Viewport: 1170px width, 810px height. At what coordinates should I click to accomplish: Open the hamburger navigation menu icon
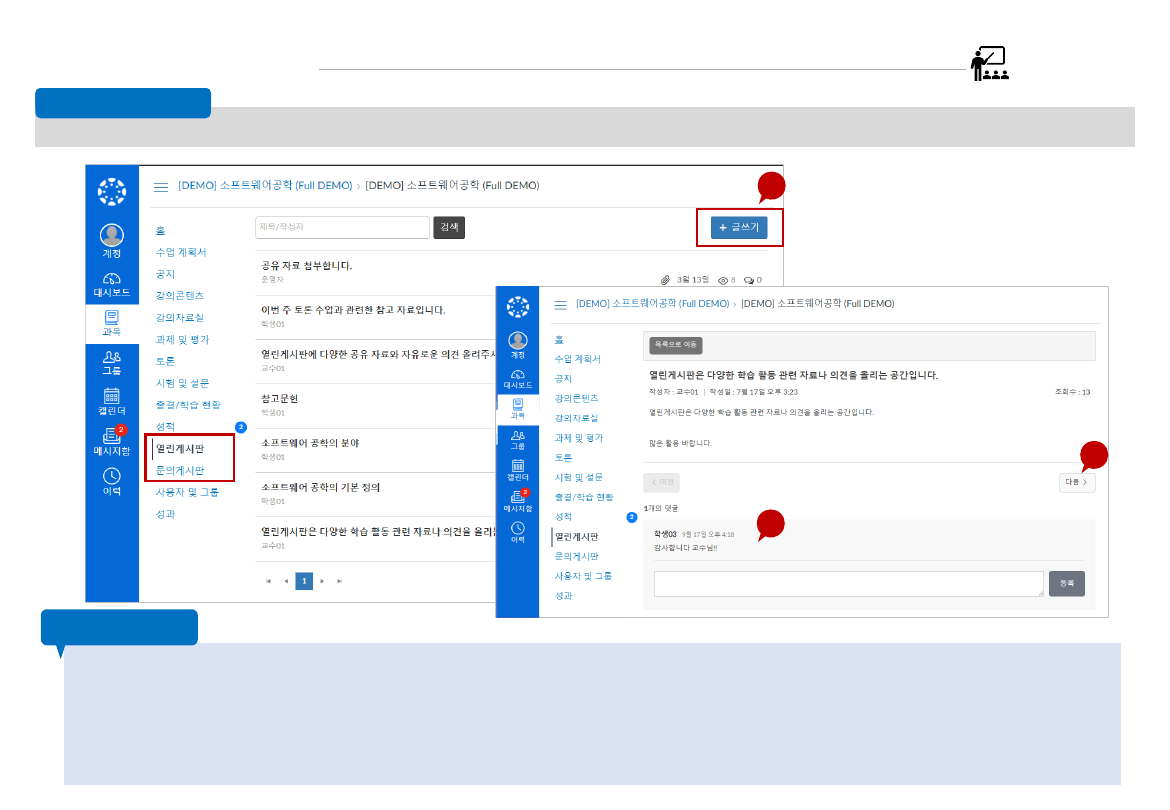pos(161,185)
